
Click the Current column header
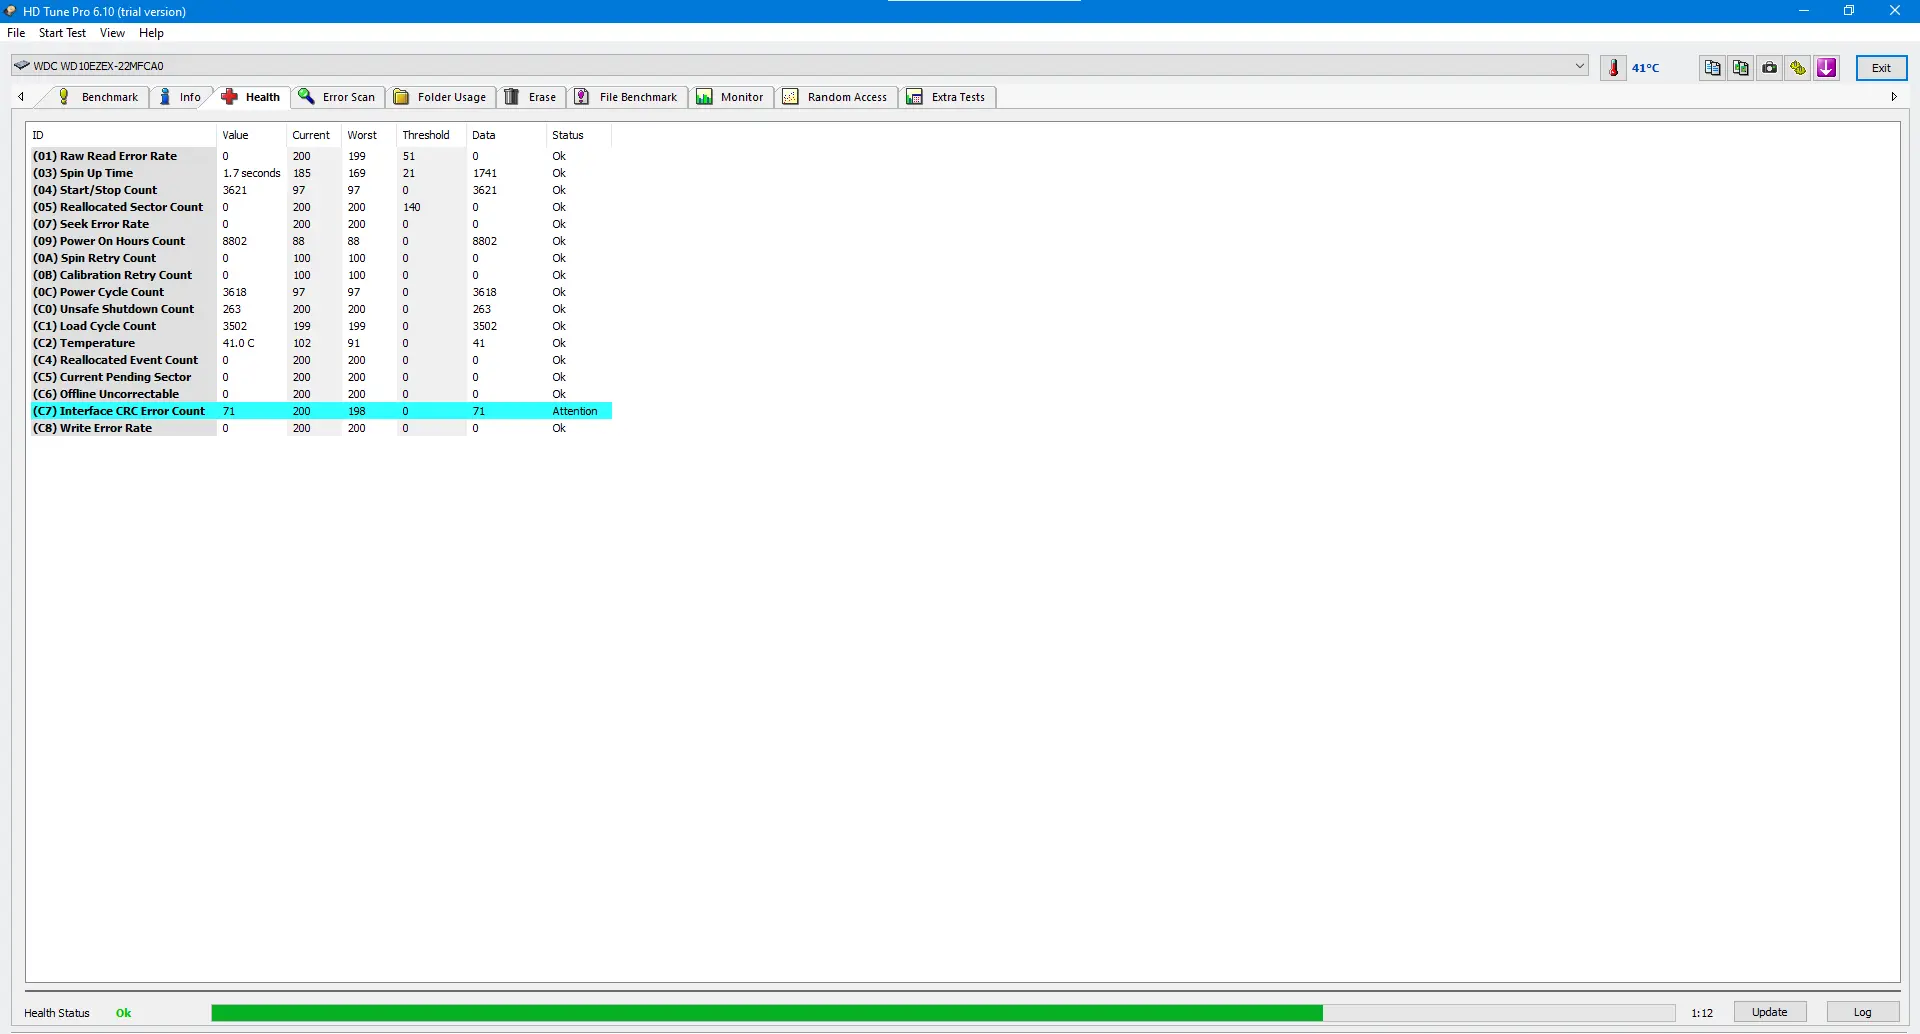(314, 135)
